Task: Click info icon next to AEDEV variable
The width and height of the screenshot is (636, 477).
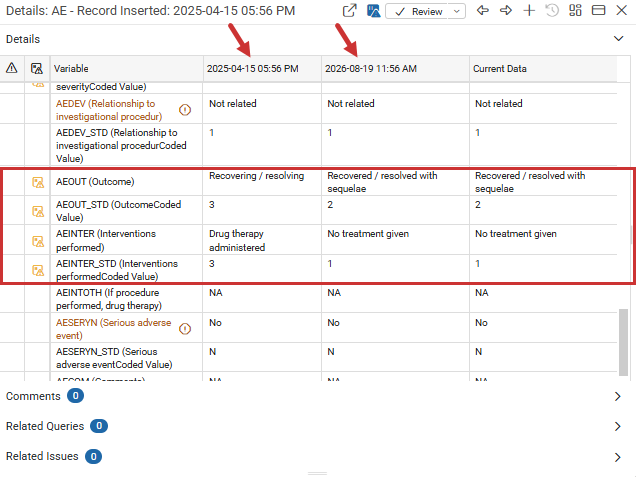Action: point(185,110)
